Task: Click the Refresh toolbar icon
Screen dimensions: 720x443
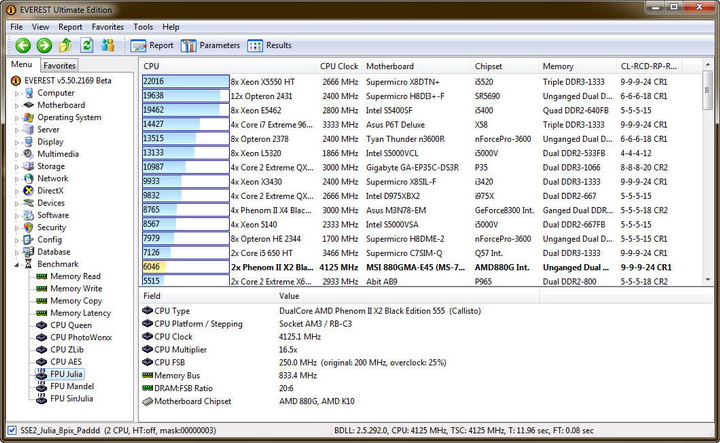Action: [86, 45]
